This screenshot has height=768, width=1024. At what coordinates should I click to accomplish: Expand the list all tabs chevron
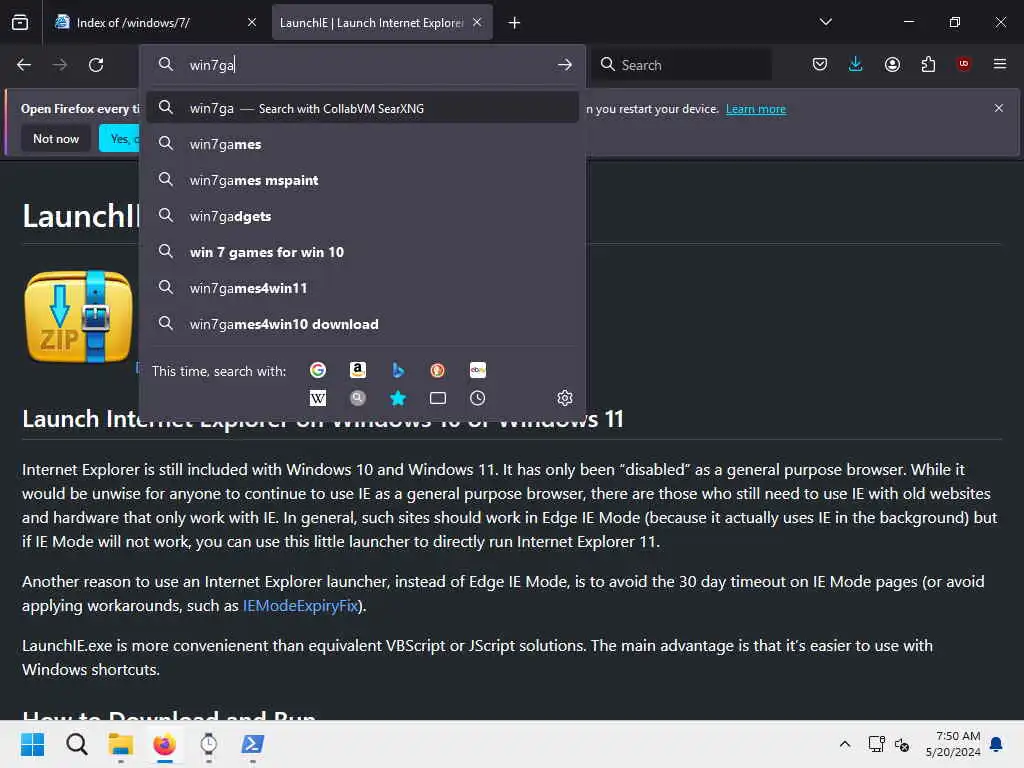826,22
